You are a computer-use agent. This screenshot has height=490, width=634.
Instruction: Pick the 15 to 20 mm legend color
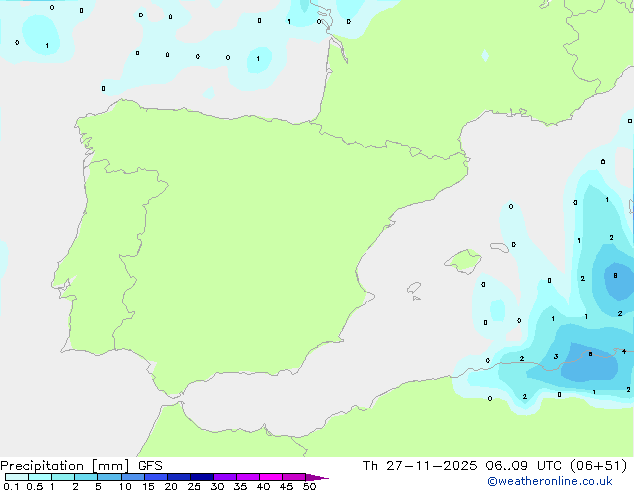(x=155, y=477)
